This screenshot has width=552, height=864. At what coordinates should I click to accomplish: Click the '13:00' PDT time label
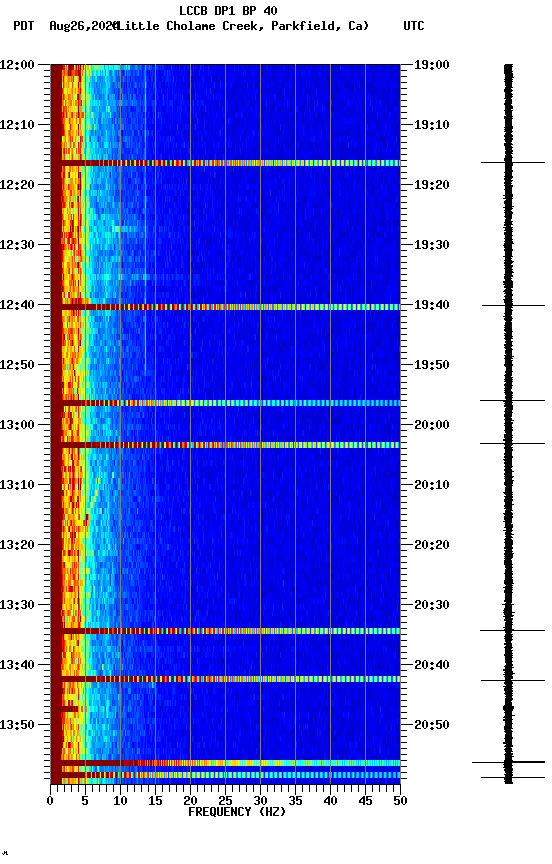point(17,425)
